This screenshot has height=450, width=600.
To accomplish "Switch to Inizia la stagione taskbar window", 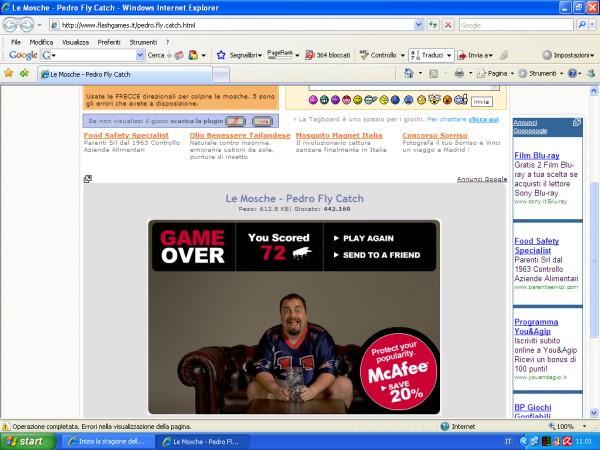I will pos(108,442).
